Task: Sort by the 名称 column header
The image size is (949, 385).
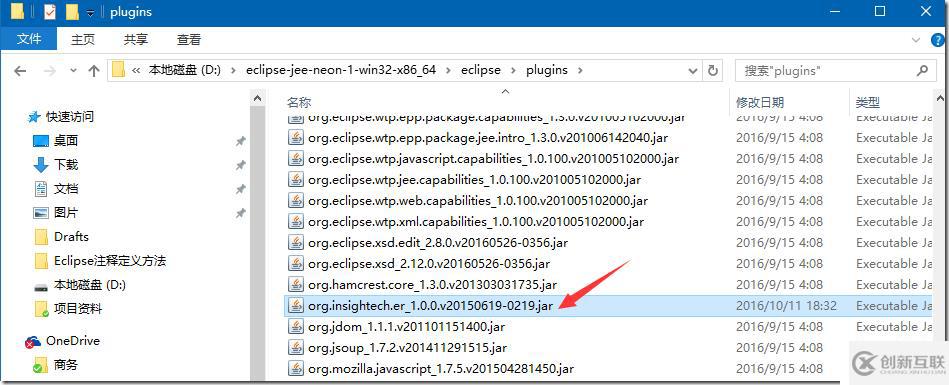Action: pyautogui.click(x=299, y=102)
